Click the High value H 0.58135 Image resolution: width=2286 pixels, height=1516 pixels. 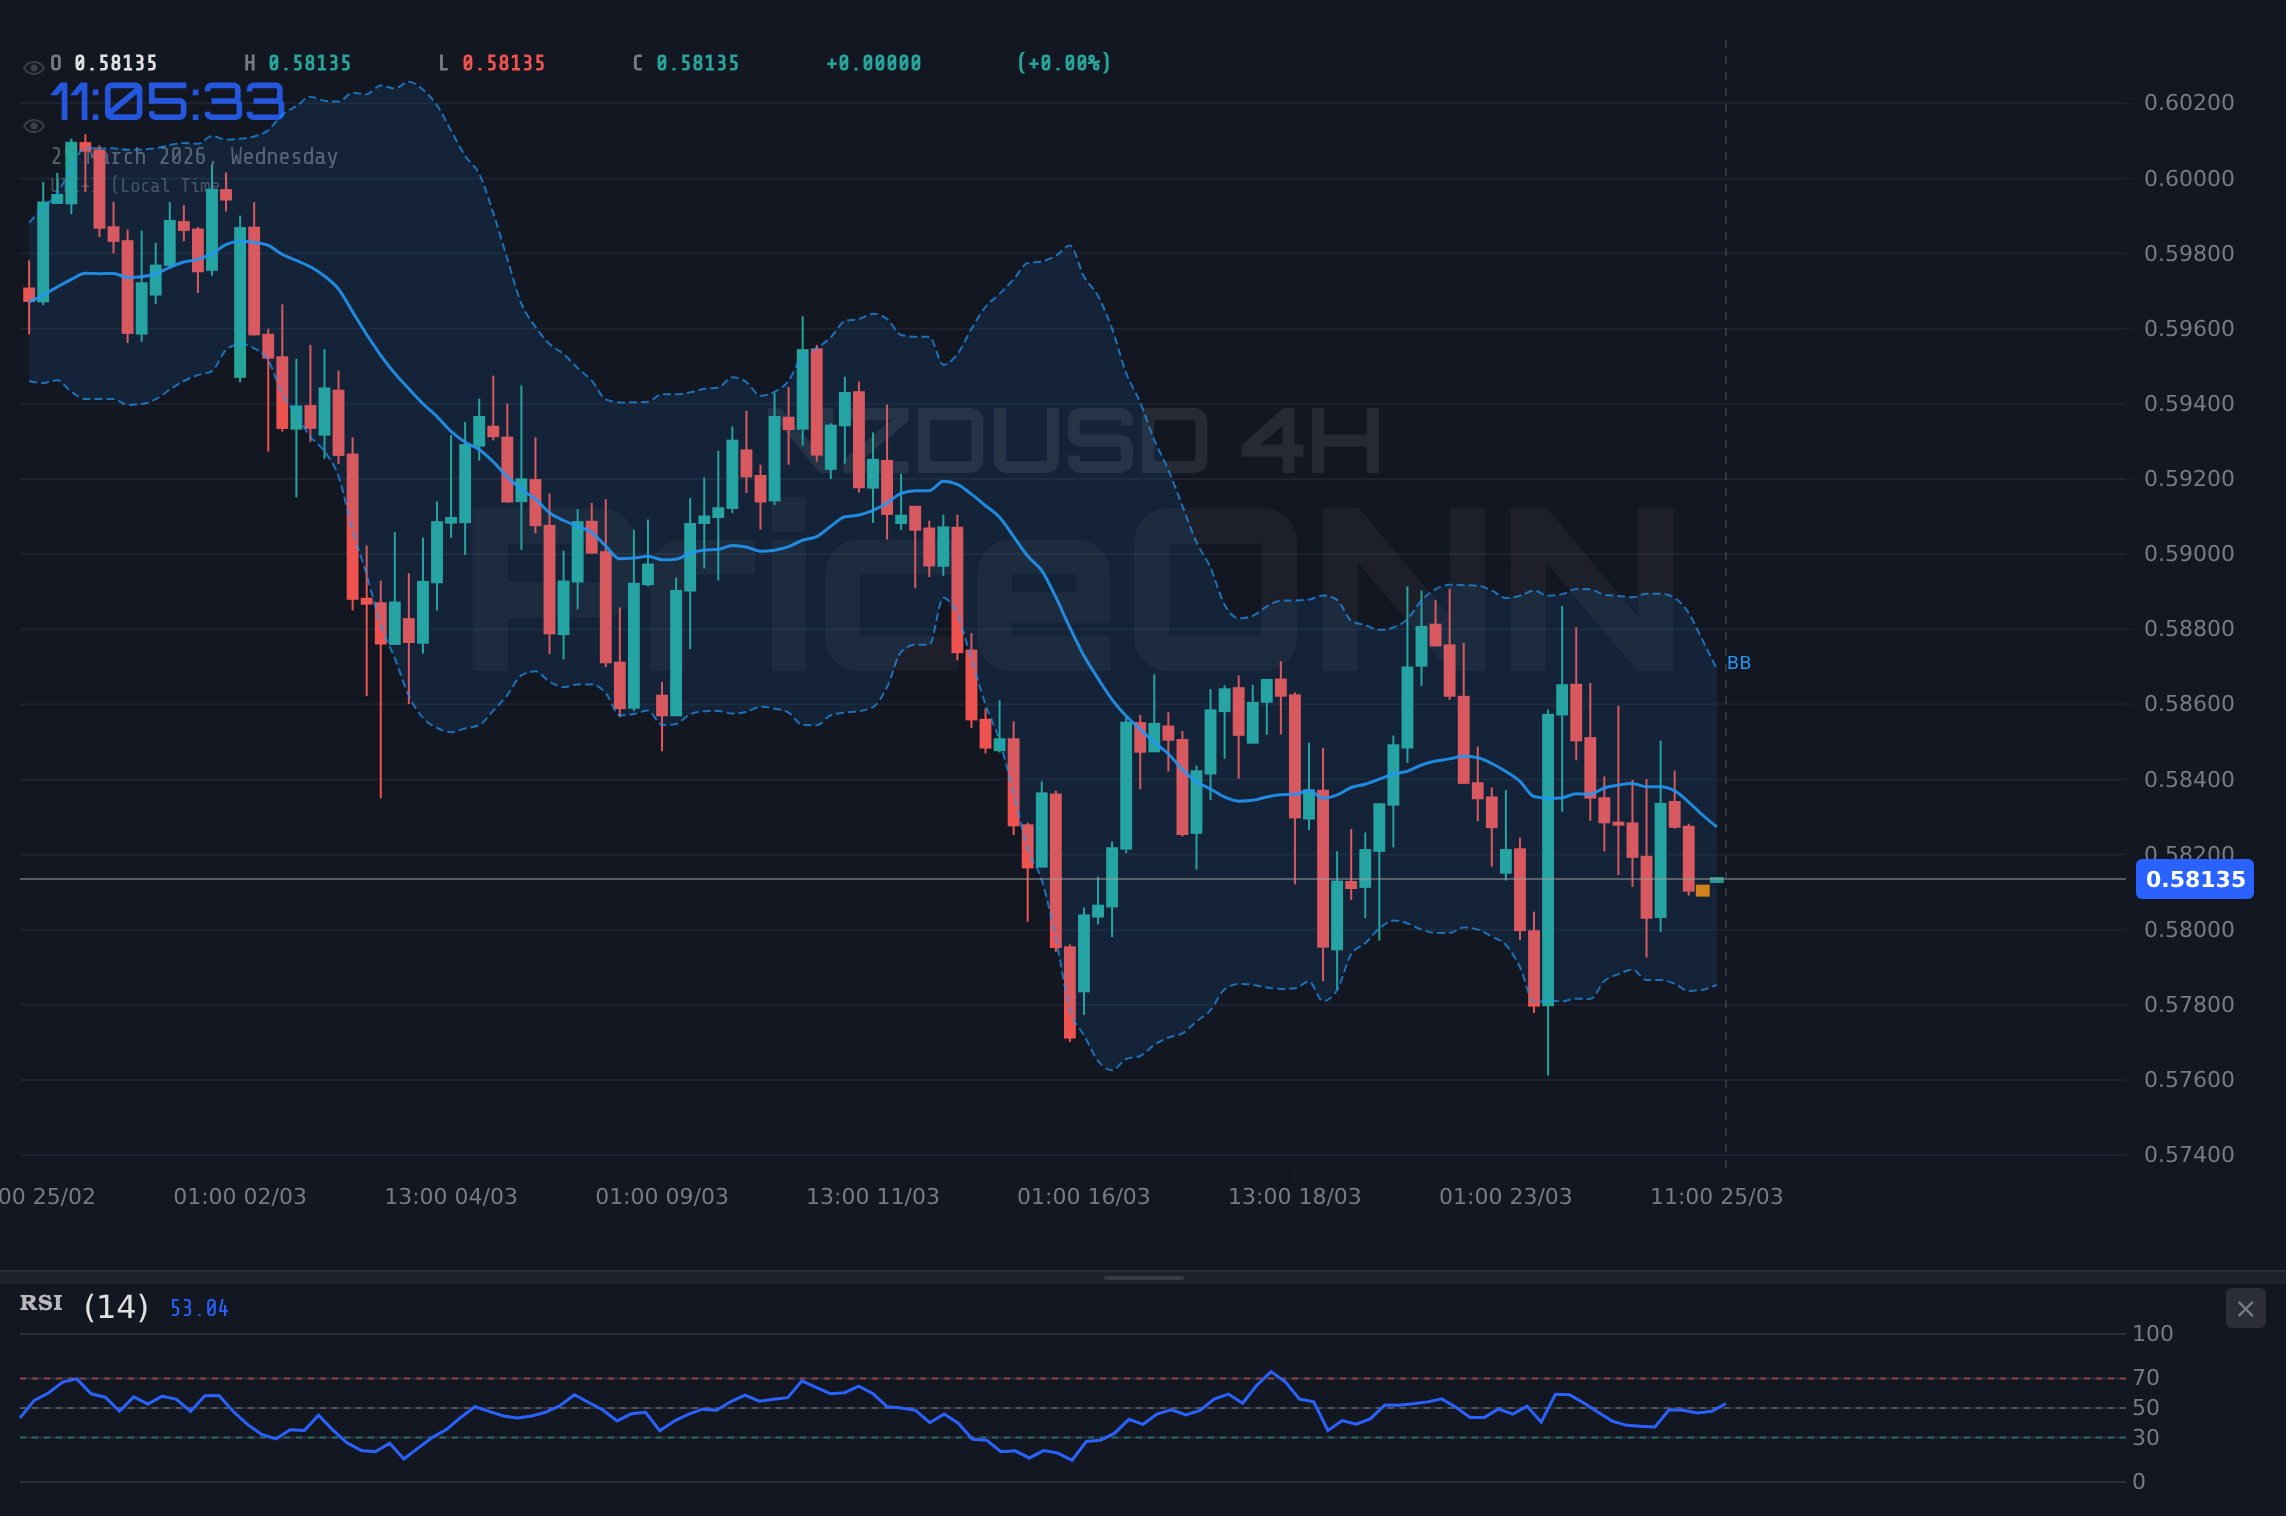point(297,62)
